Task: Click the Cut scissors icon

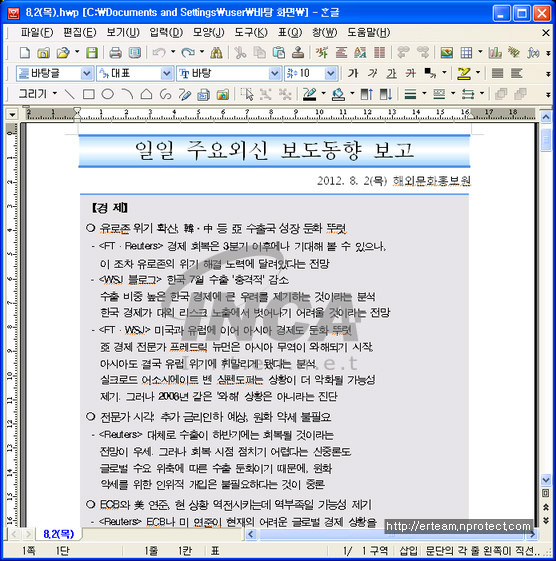Action: tap(240, 53)
